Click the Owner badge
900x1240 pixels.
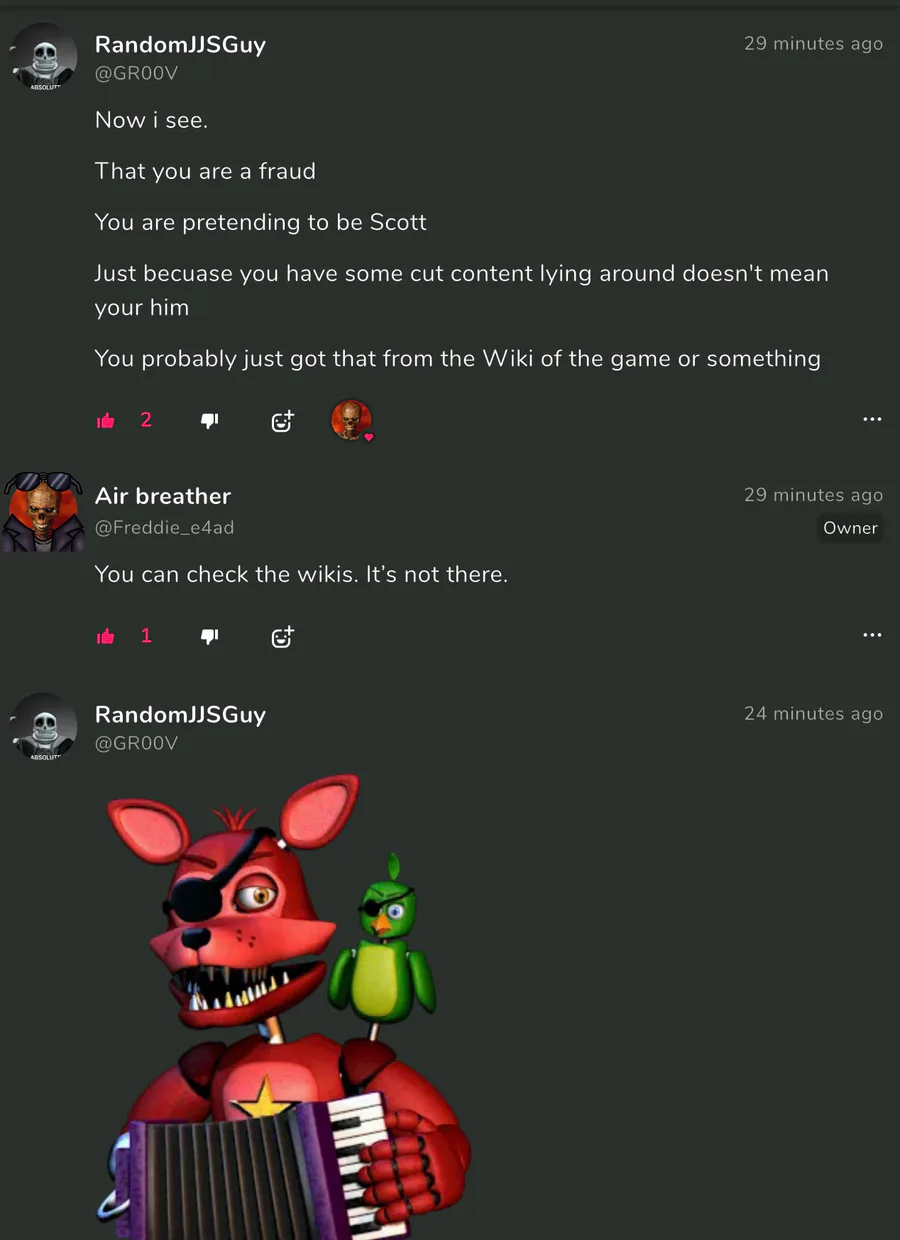click(850, 528)
